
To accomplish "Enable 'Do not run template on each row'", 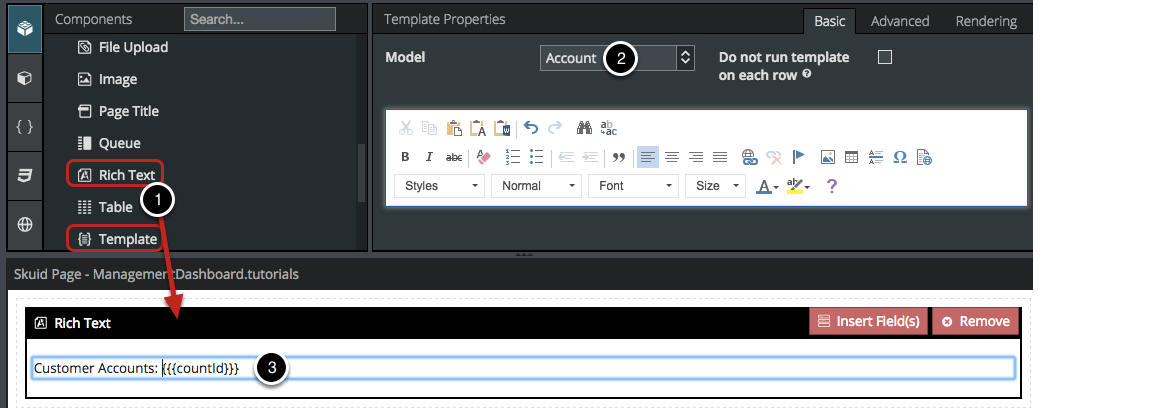I will click(884, 58).
